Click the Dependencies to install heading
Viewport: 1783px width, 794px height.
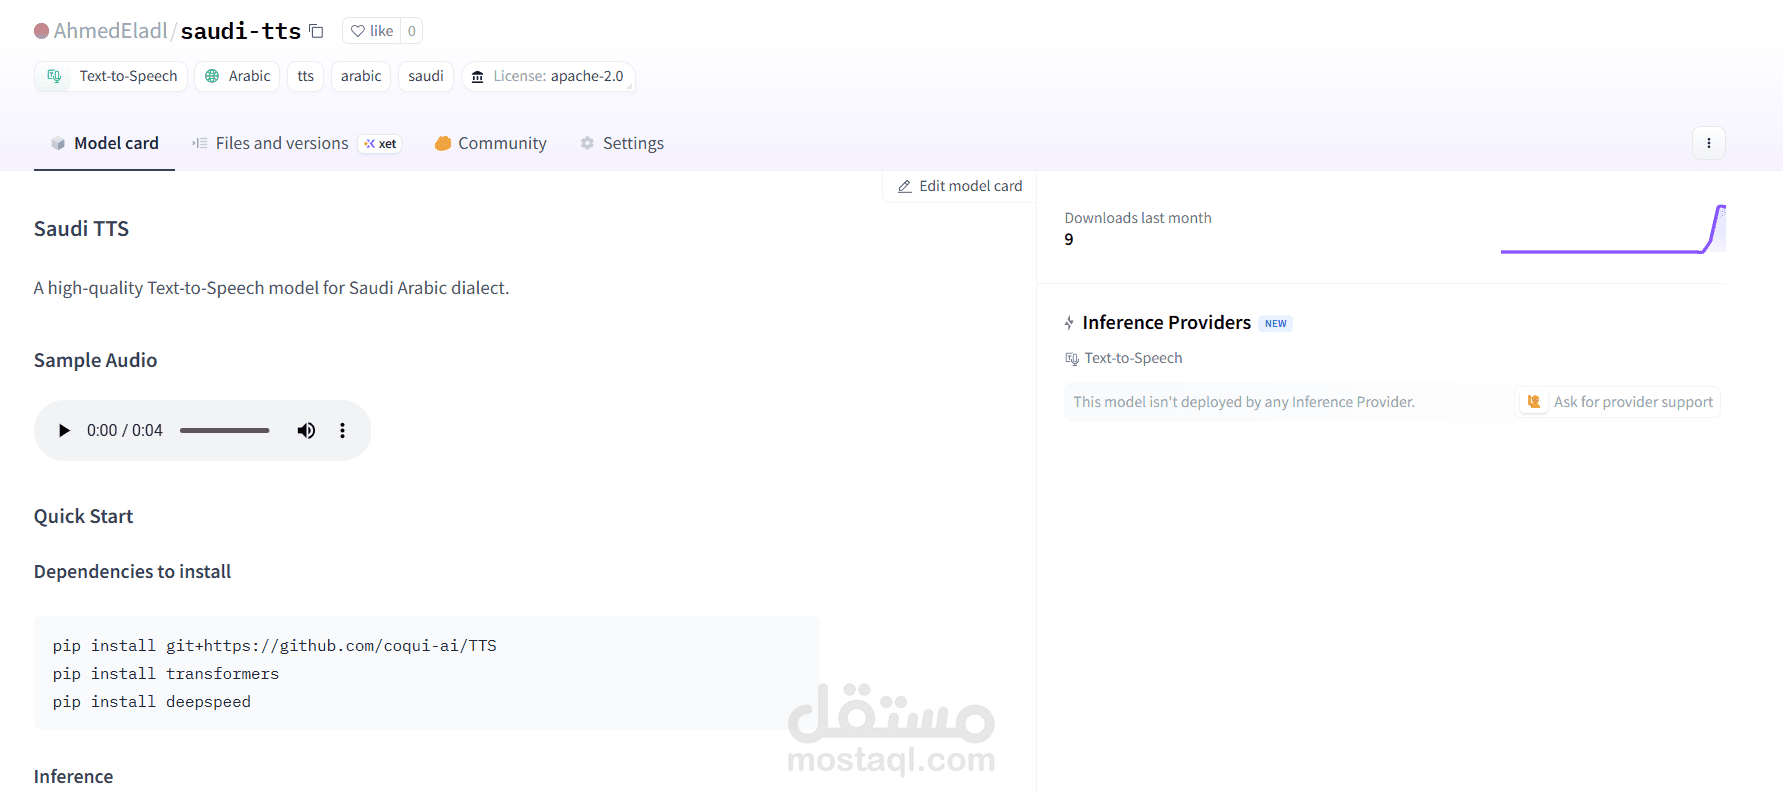(x=133, y=572)
